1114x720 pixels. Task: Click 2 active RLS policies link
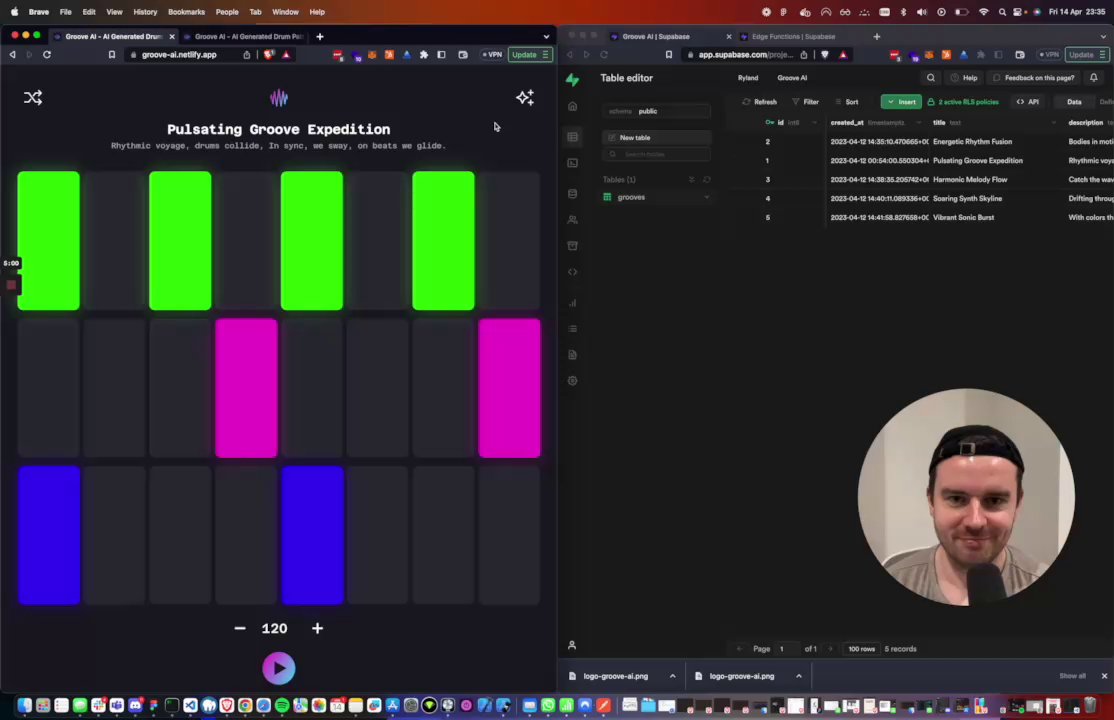963,102
